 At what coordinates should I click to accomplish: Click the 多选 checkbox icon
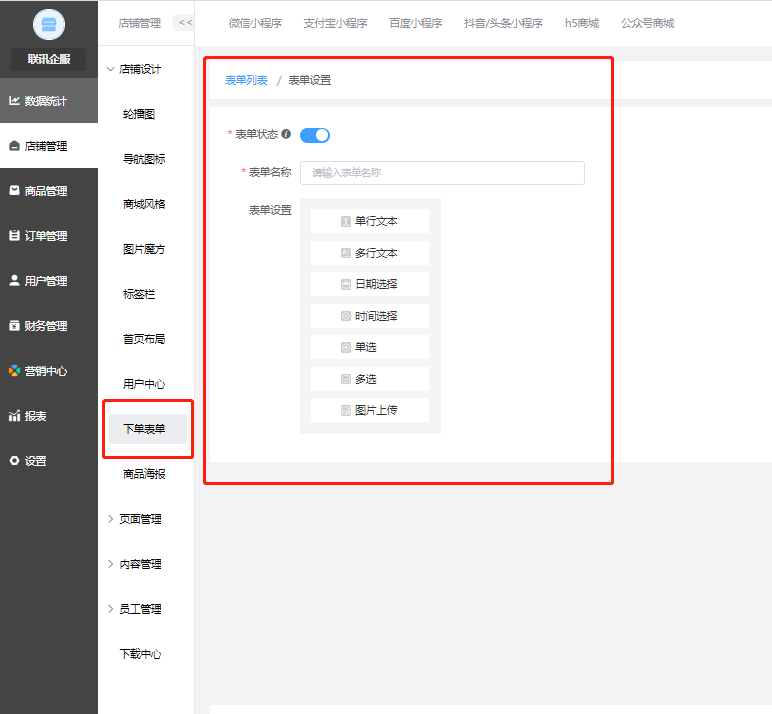pyautogui.click(x=346, y=379)
